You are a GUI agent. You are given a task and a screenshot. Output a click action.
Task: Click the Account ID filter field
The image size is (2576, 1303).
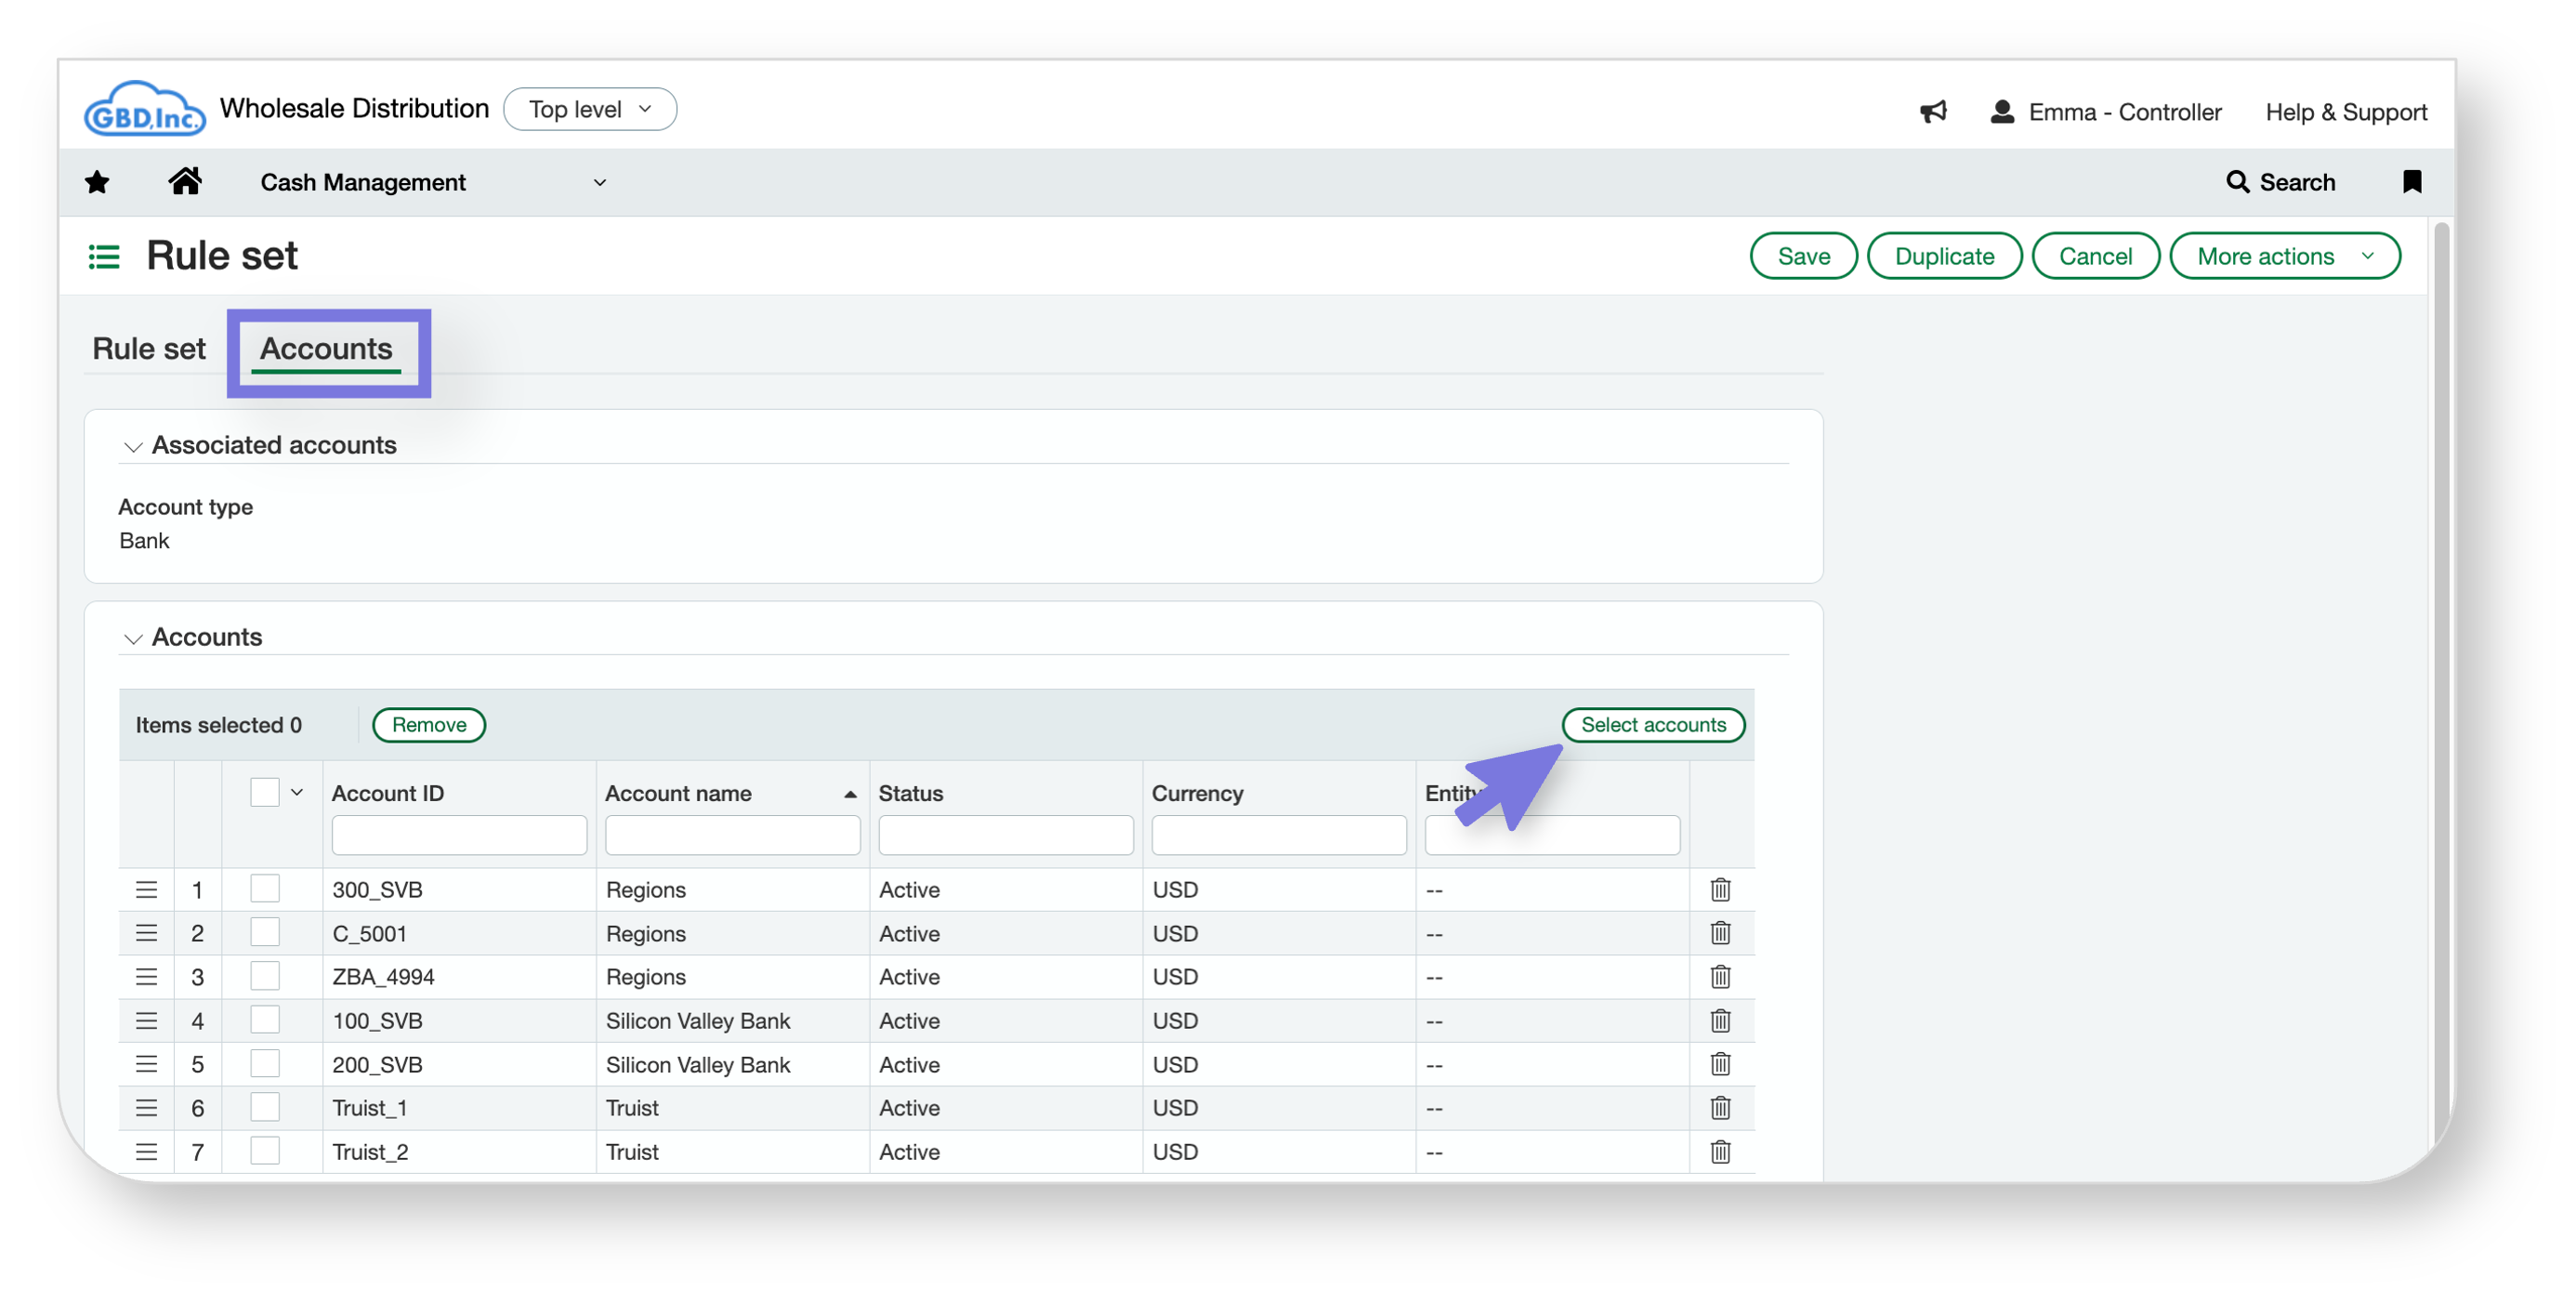pos(459,834)
